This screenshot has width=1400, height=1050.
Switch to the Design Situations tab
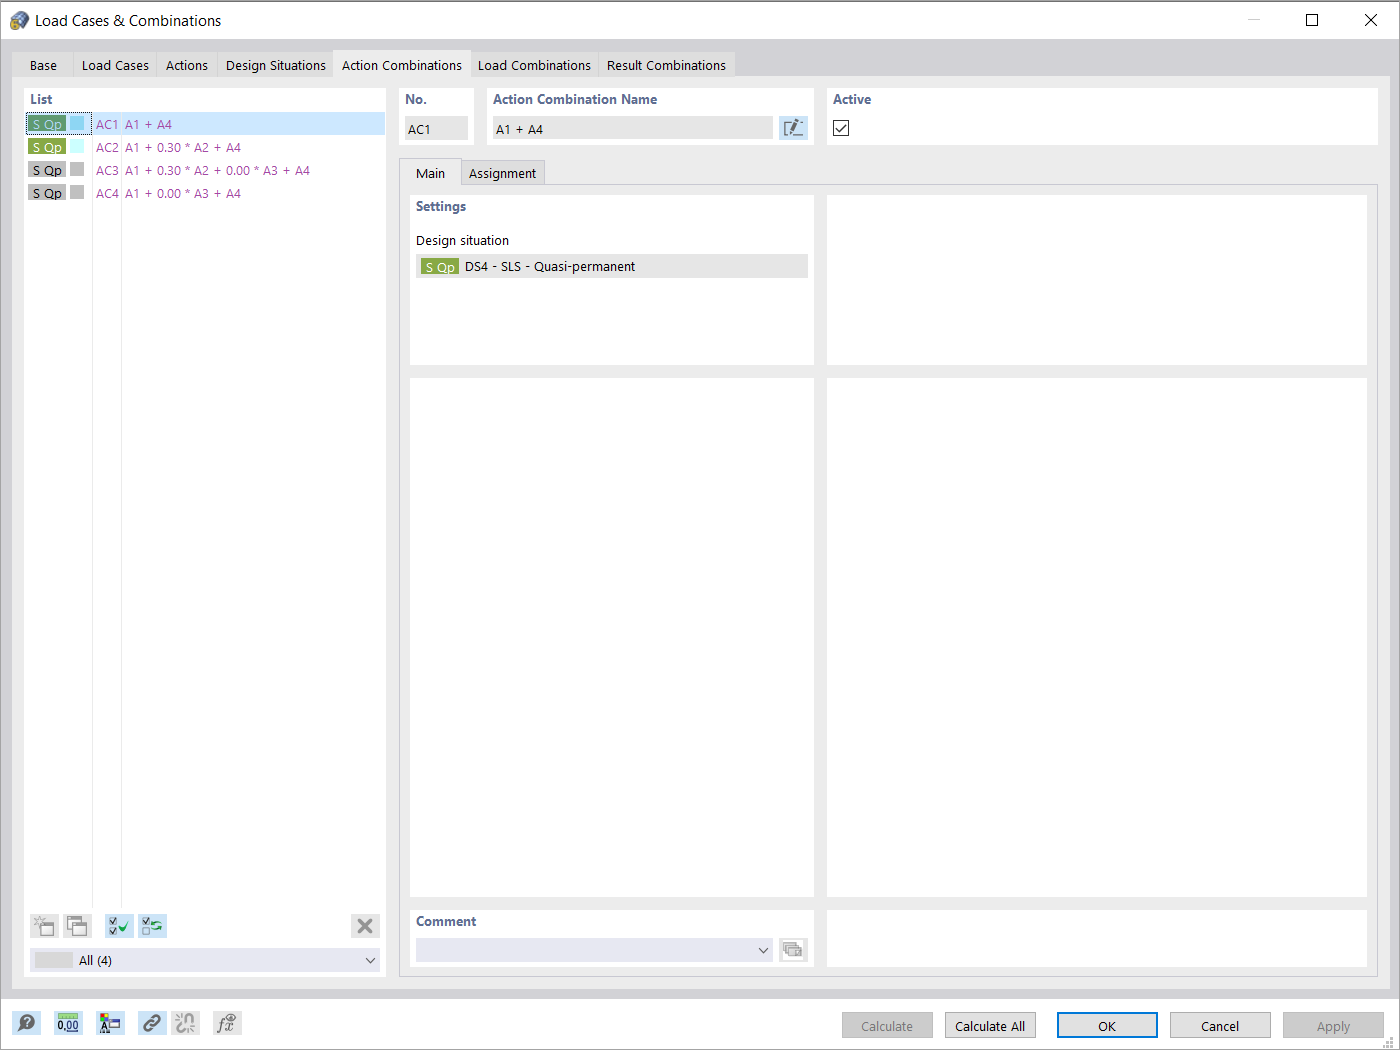pyautogui.click(x=276, y=65)
